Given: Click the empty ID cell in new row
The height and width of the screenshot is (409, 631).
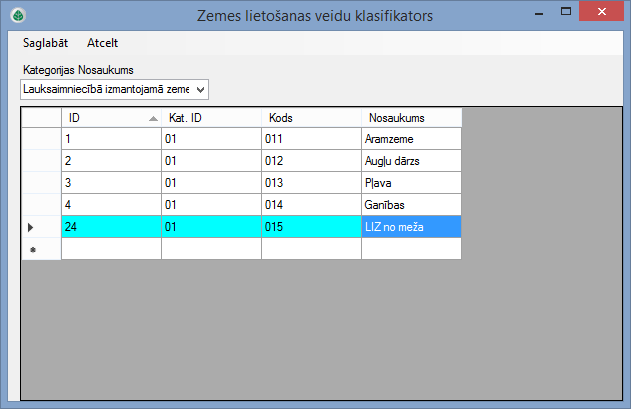Looking at the screenshot, I should pos(111,249).
